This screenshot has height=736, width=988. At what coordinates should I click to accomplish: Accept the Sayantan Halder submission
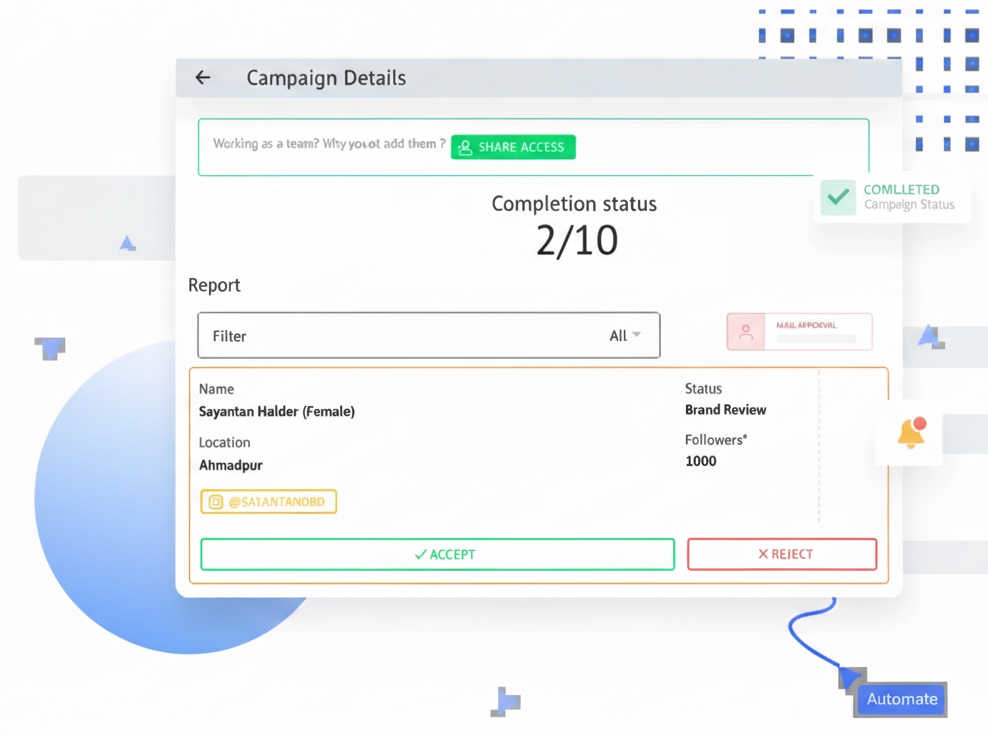coord(437,554)
